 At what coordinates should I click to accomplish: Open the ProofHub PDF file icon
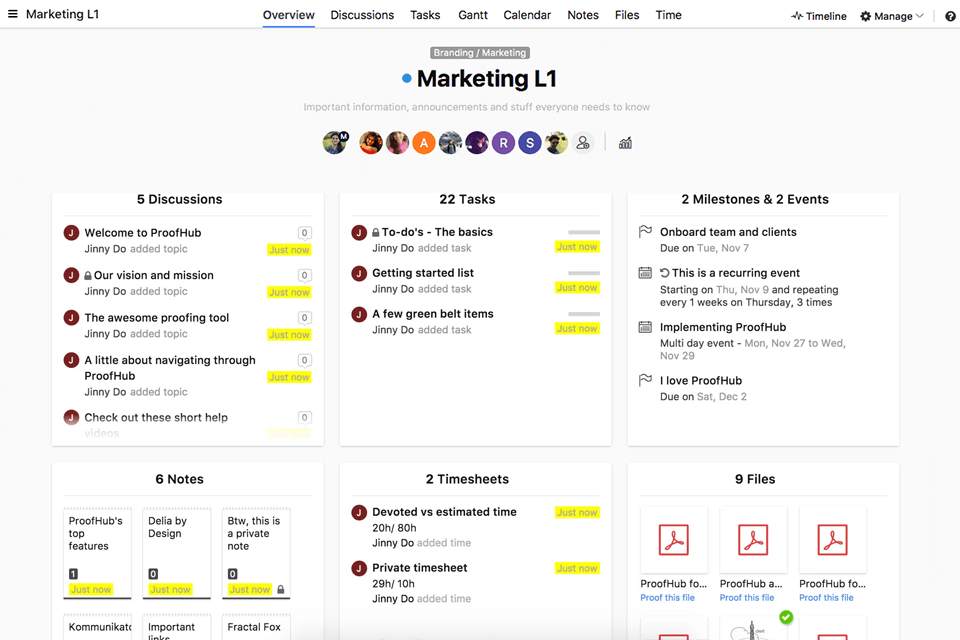tap(674, 538)
